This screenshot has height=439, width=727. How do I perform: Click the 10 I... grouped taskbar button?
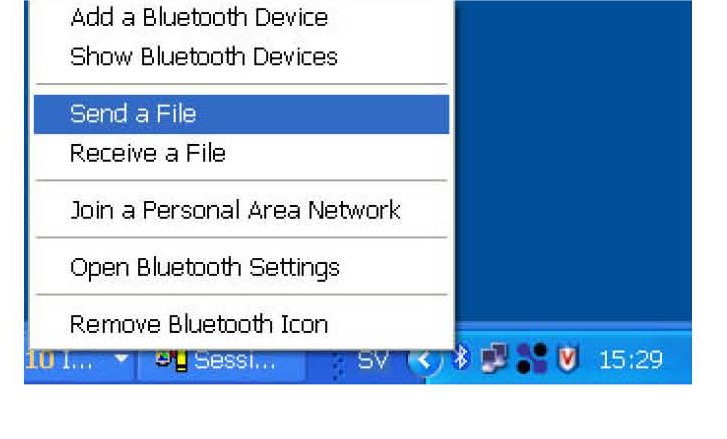click(80, 361)
